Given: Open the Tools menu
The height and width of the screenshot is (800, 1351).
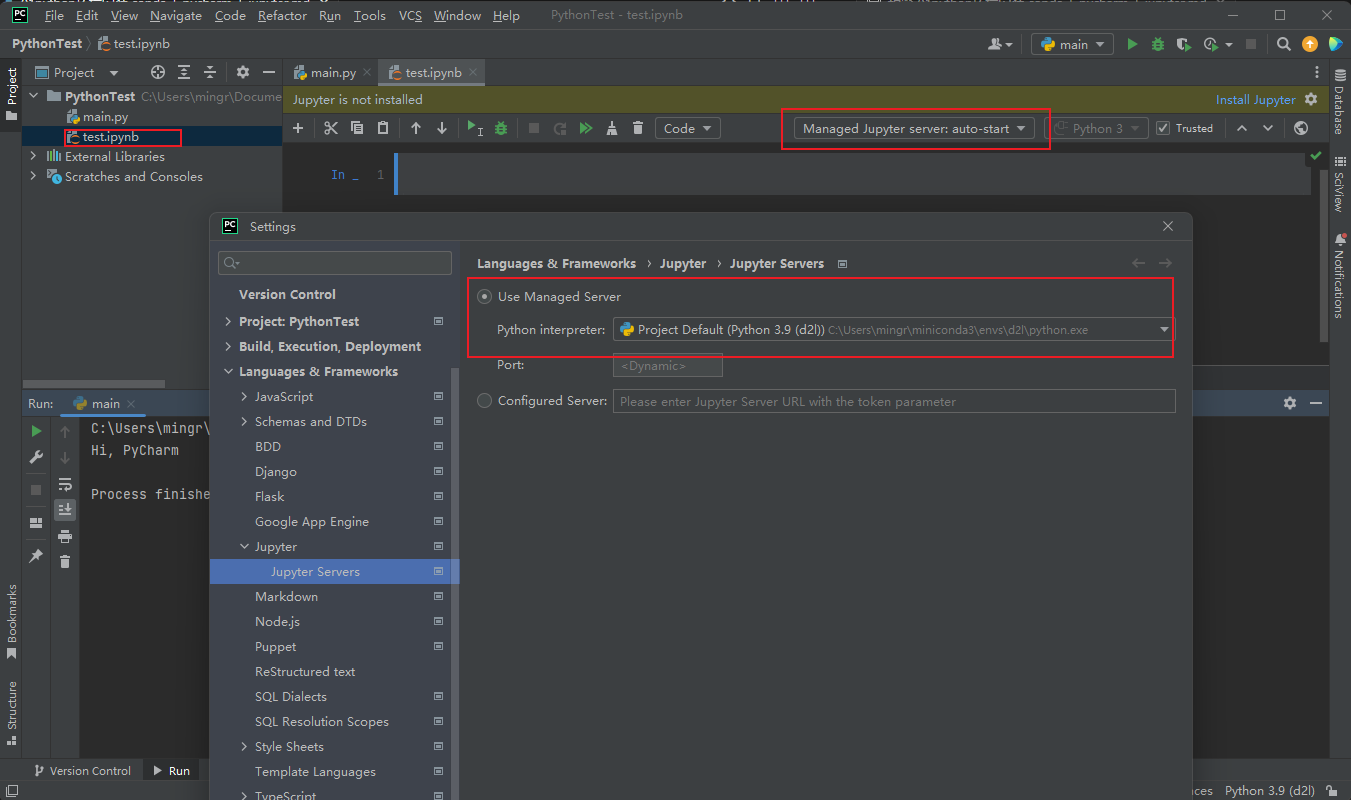Looking at the screenshot, I should pos(369,15).
